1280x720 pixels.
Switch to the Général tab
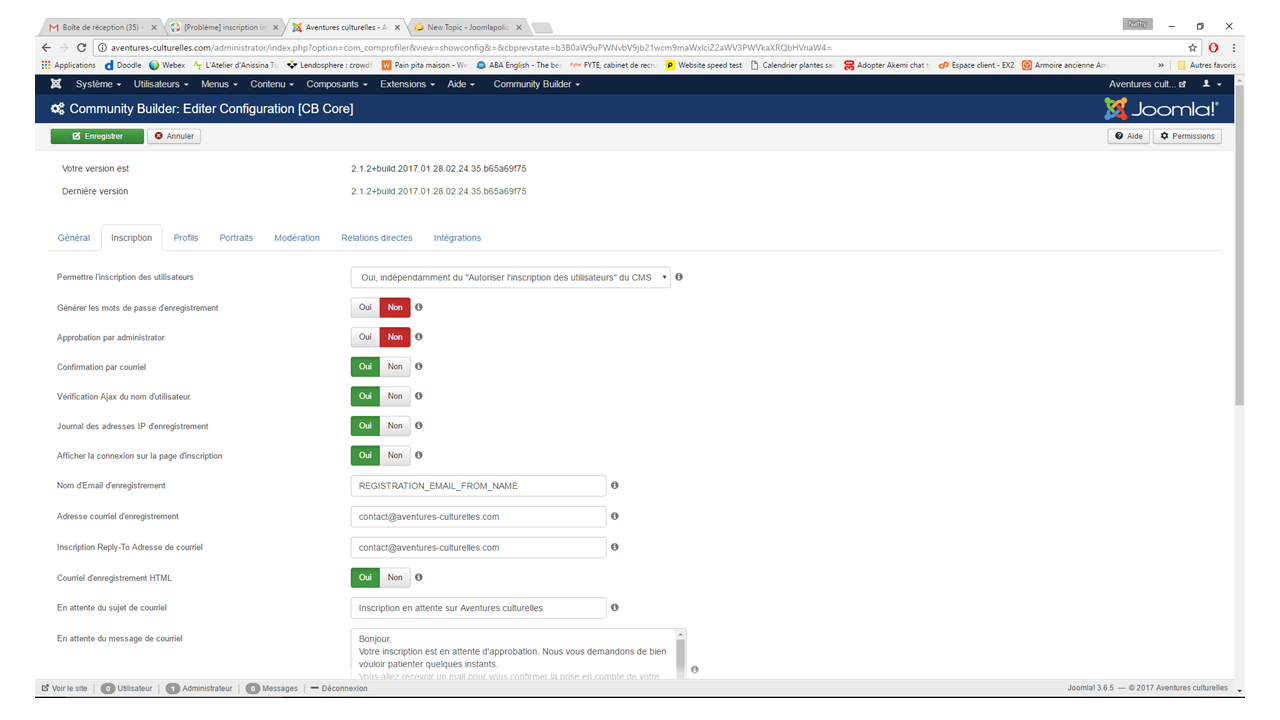coord(74,238)
